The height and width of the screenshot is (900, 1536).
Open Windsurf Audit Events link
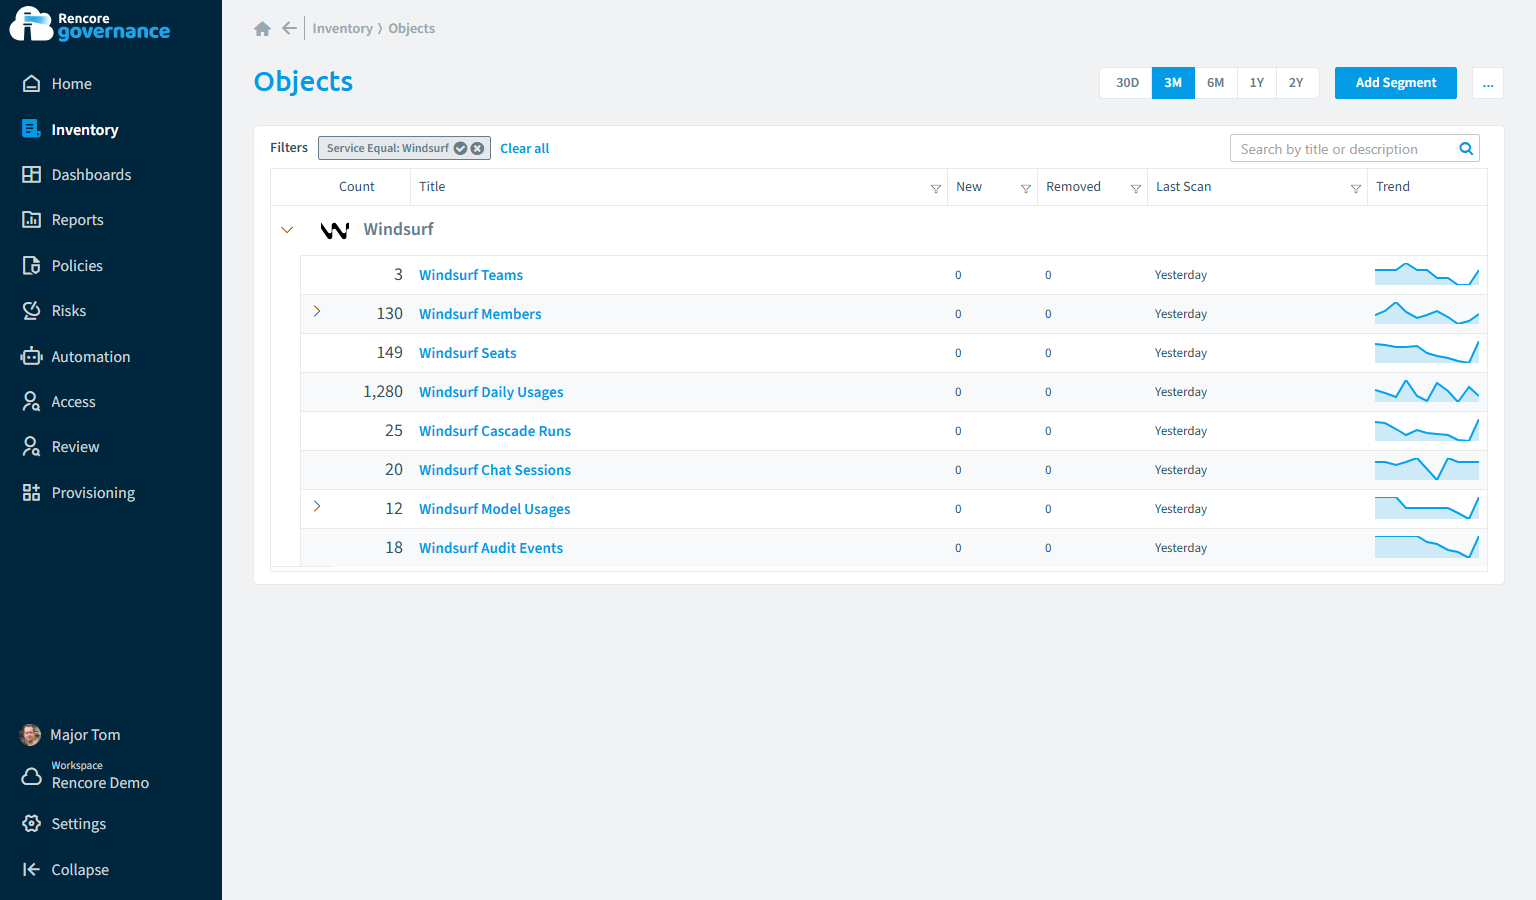(x=491, y=548)
